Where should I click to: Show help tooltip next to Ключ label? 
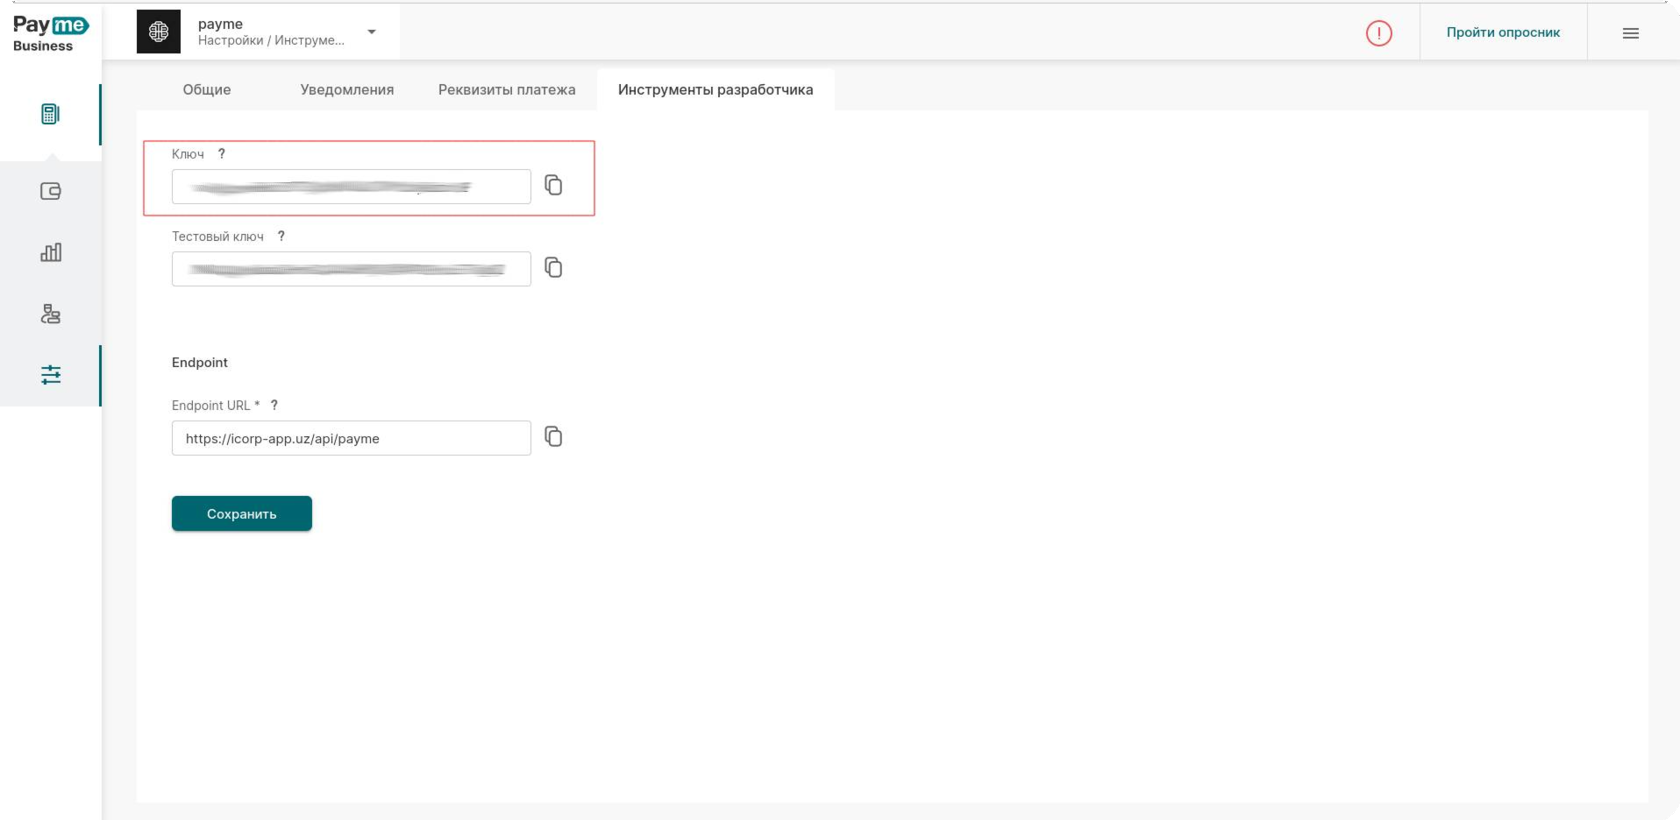point(222,154)
